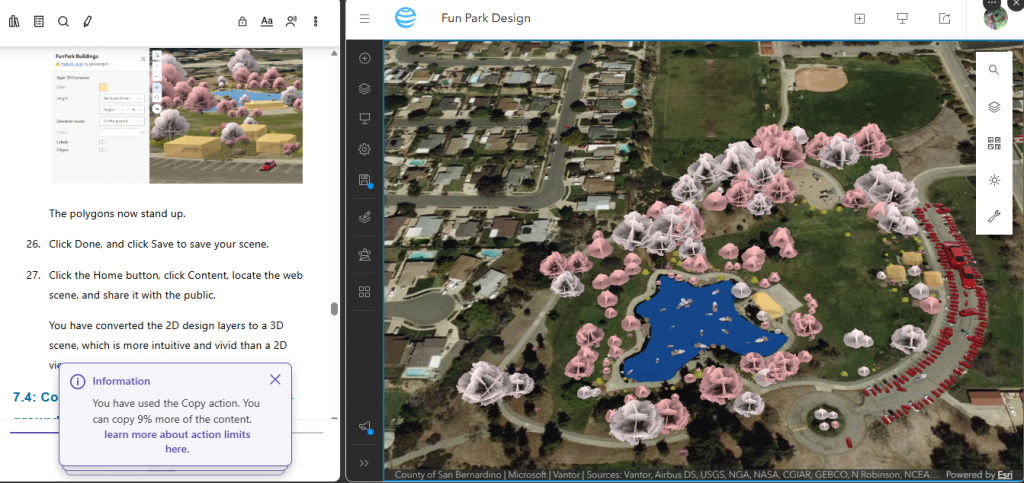Viewport: 1024px width, 483px height.
Task: Open the hamburger menu beside the ArcGIS logo
Action: click(x=365, y=18)
